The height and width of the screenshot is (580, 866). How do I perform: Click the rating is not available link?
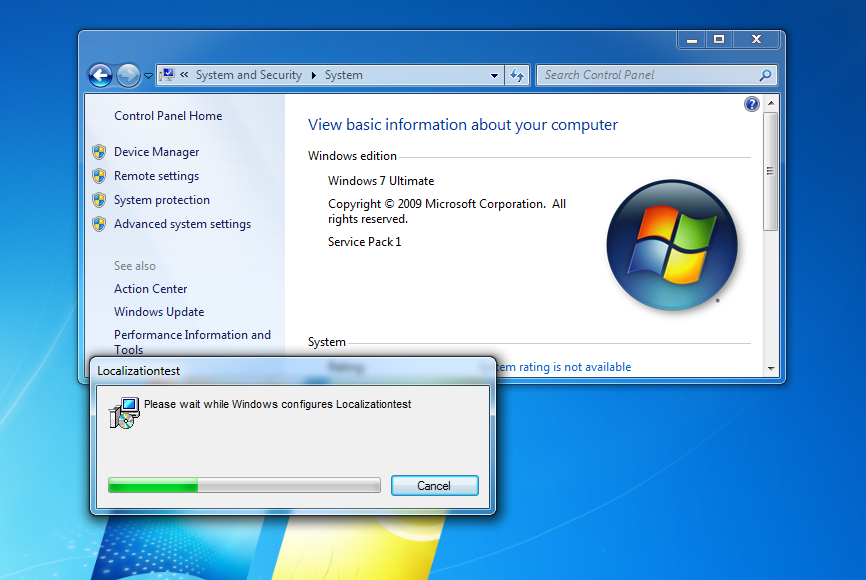click(563, 367)
